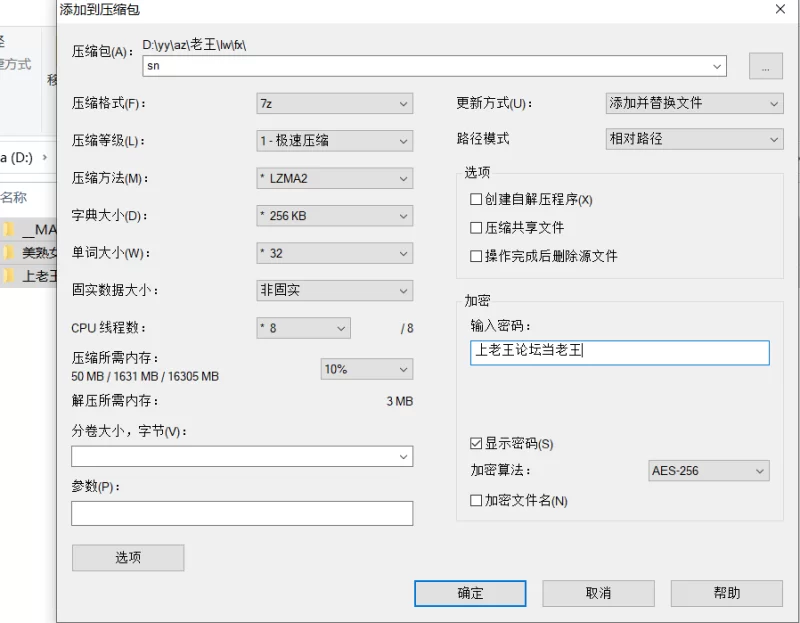The width and height of the screenshot is (800, 623).
Task: Click the 帮助 help button
Action: (727, 593)
